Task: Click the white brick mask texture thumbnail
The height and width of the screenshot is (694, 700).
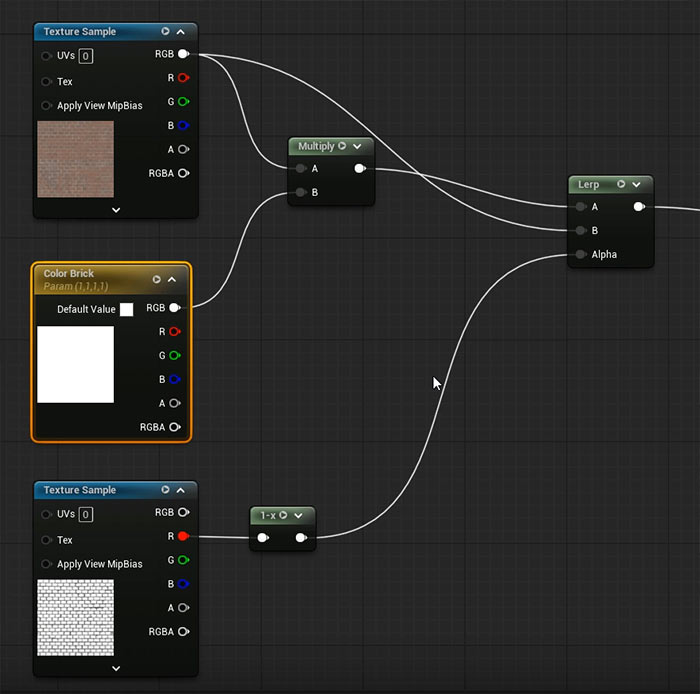Action: (x=75, y=617)
